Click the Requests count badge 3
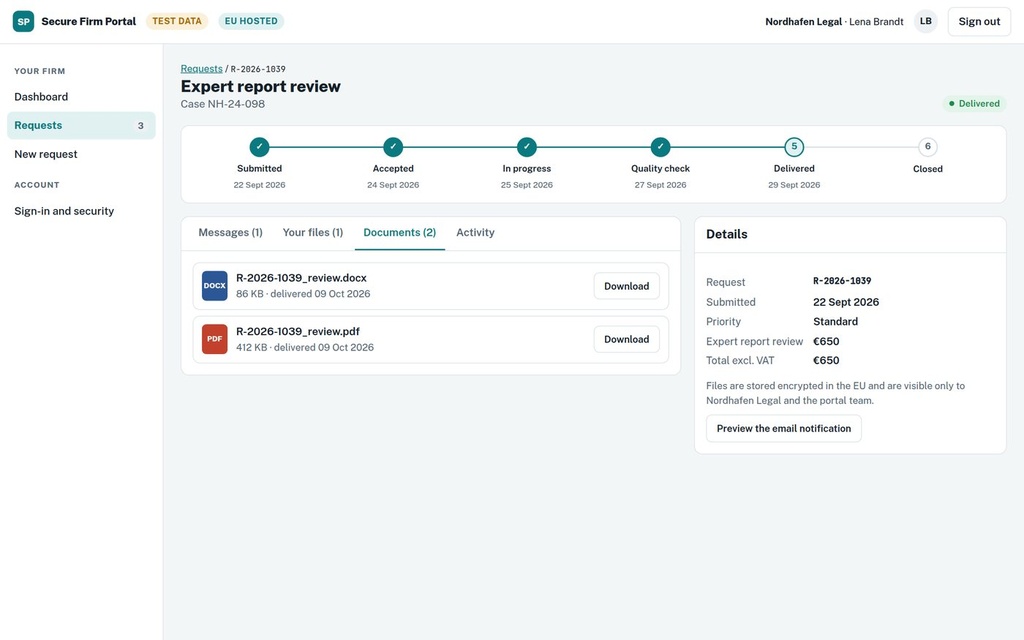 coord(140,125)
